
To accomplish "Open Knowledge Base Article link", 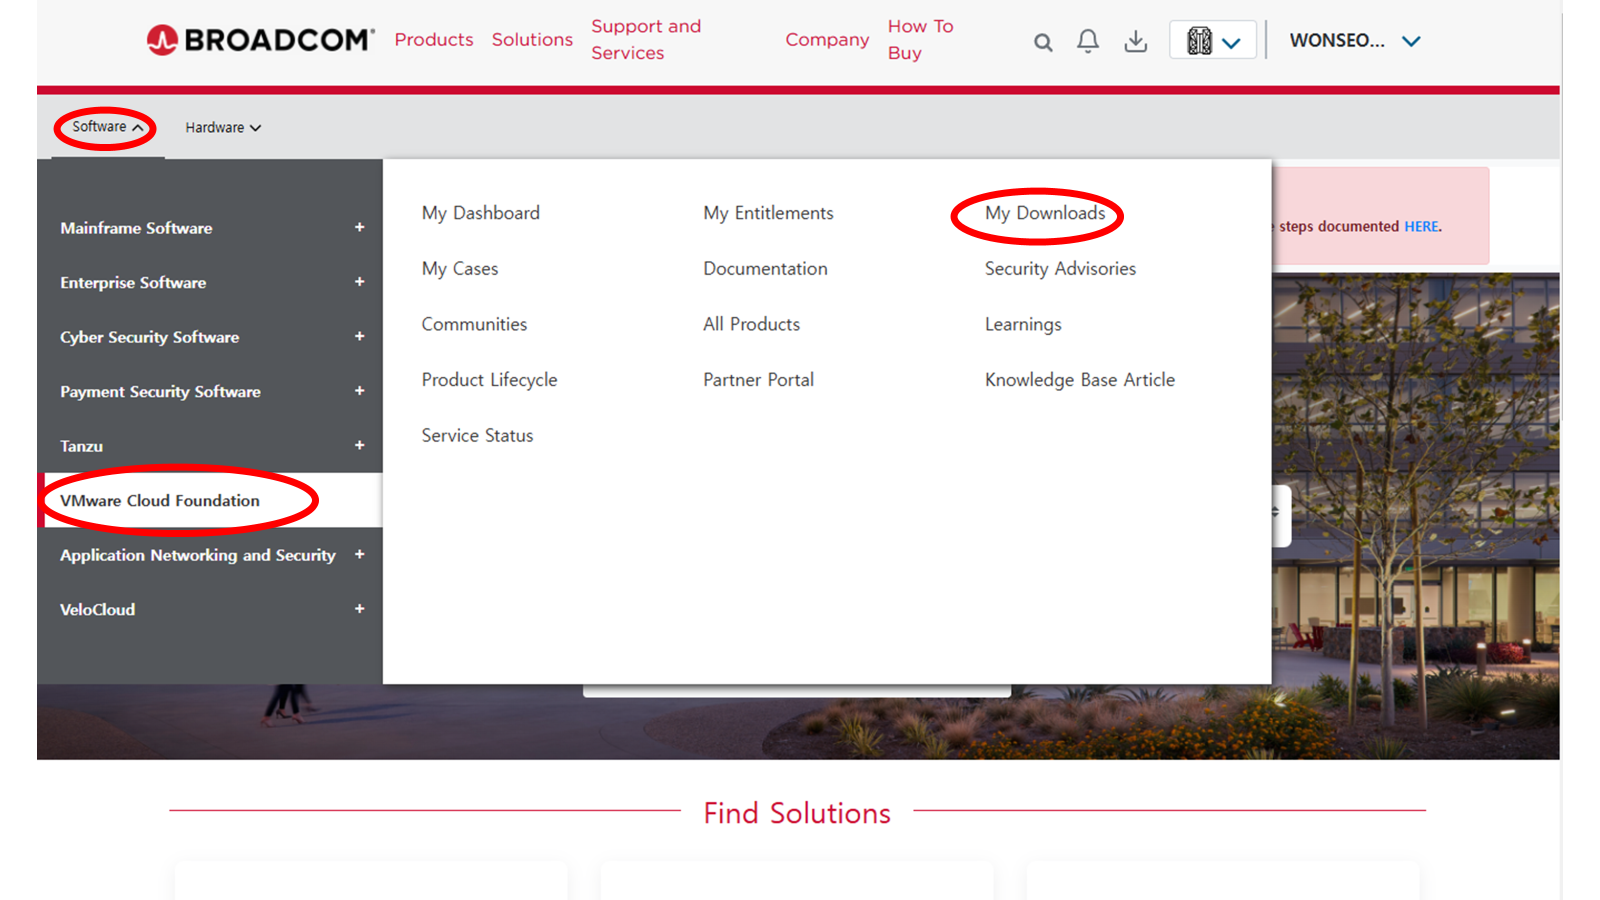I will [x=1080, y=380].
